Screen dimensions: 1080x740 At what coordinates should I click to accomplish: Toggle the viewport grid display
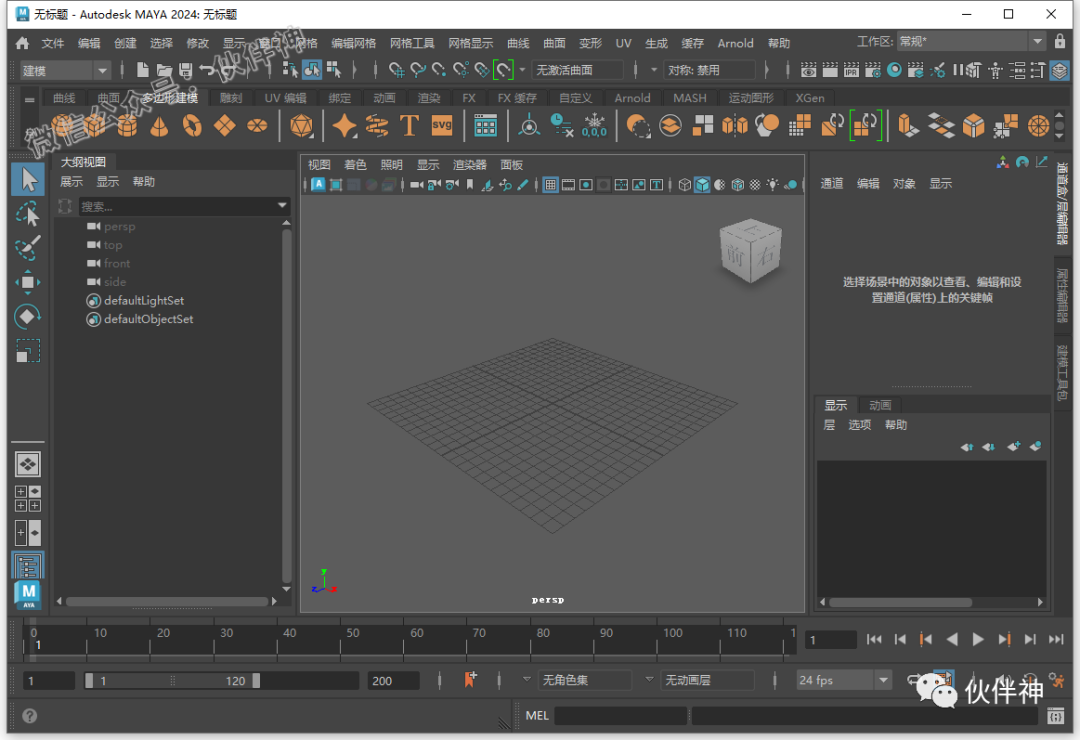(x=550, y=185)
